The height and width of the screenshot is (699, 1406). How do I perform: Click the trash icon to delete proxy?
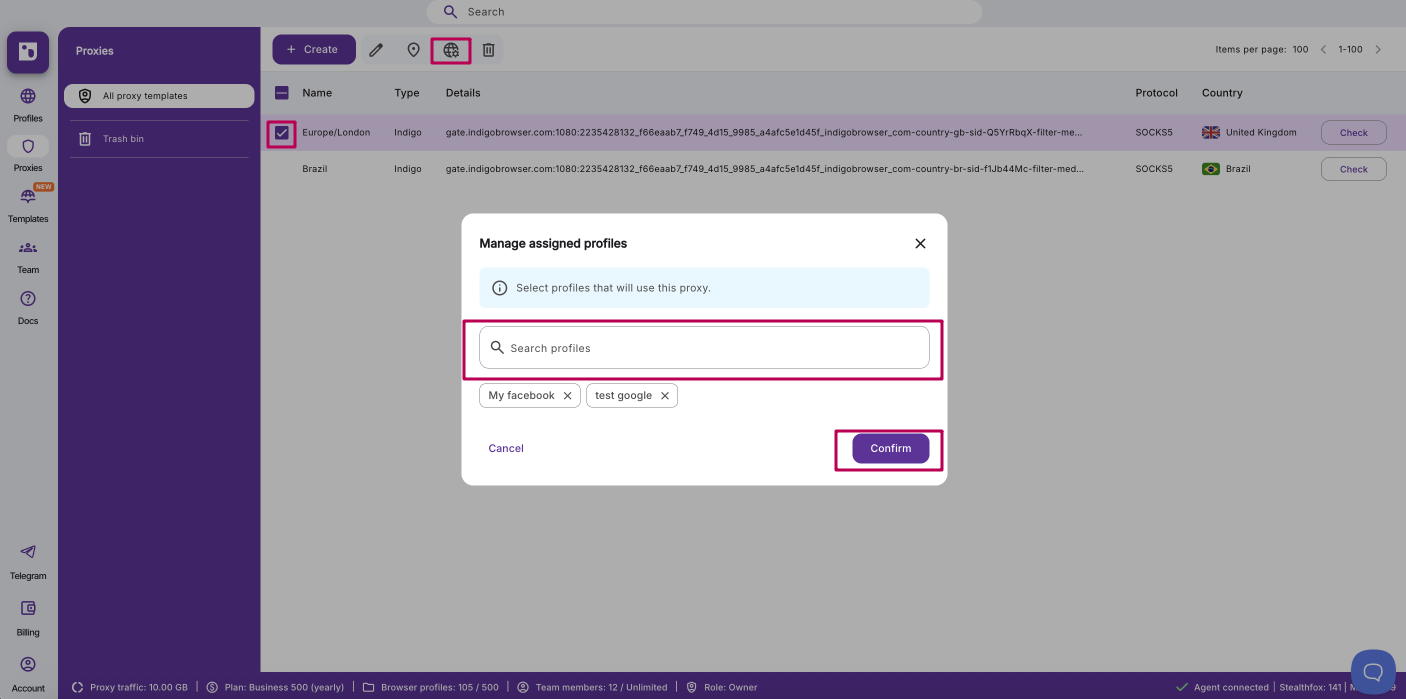tap(488, 49)
